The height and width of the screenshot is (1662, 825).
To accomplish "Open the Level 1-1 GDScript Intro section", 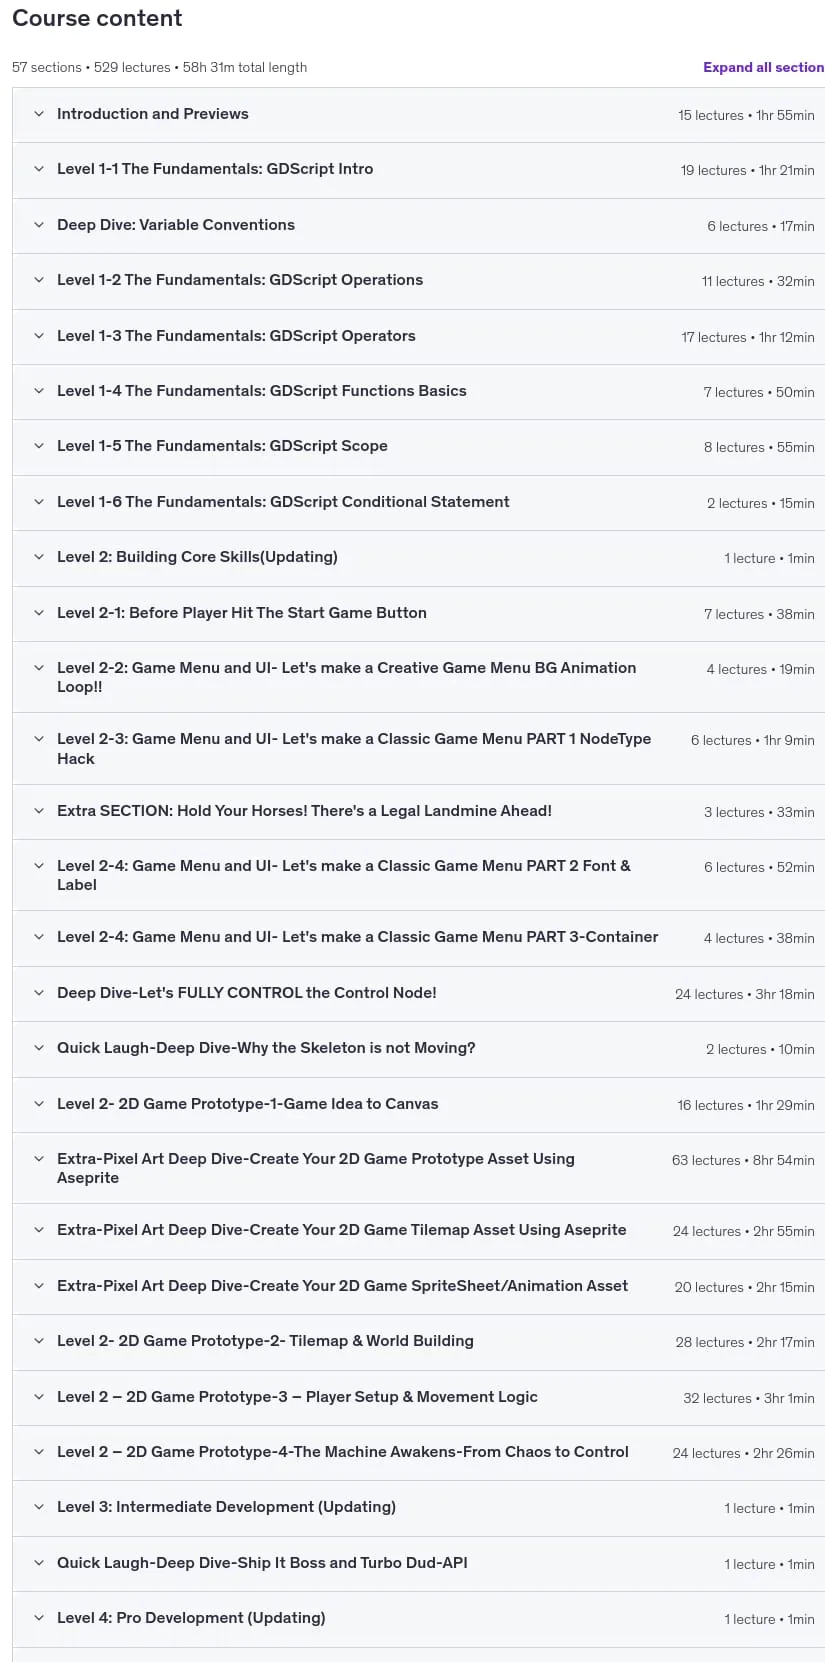I will pyautogui.click(x=419, y=170).
